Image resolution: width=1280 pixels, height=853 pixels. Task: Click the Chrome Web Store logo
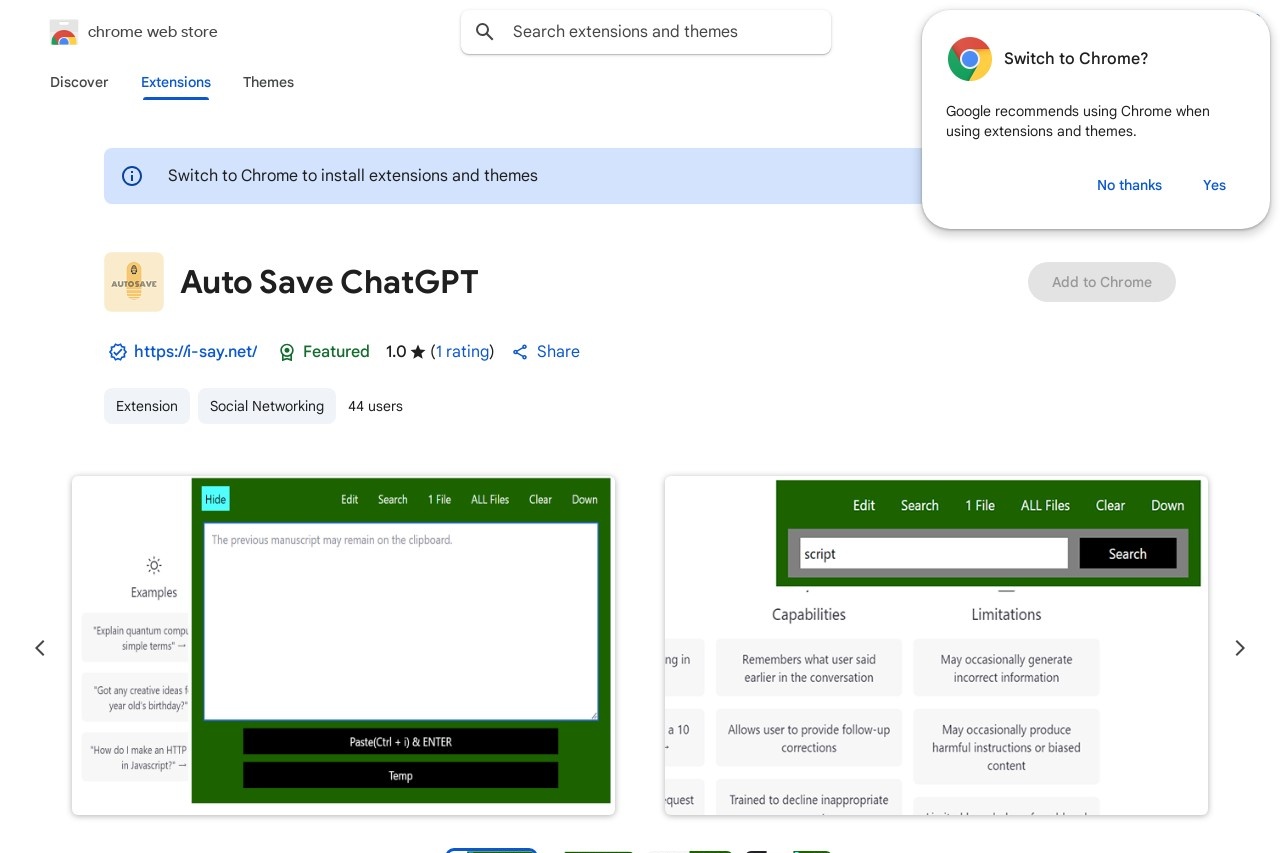coord(63,32)
